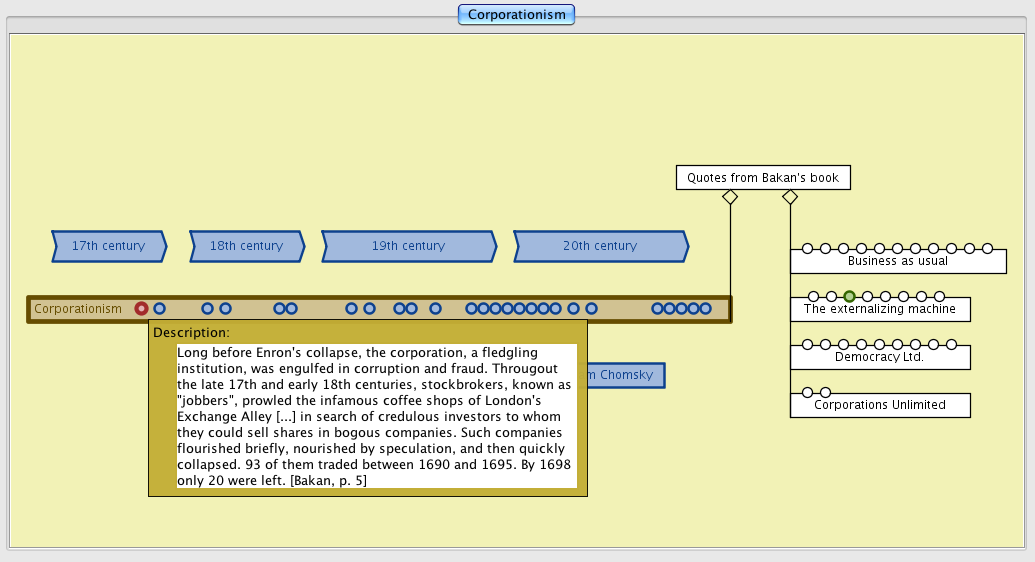Select last circle marker above Business as usual

[x=987, y=248]
